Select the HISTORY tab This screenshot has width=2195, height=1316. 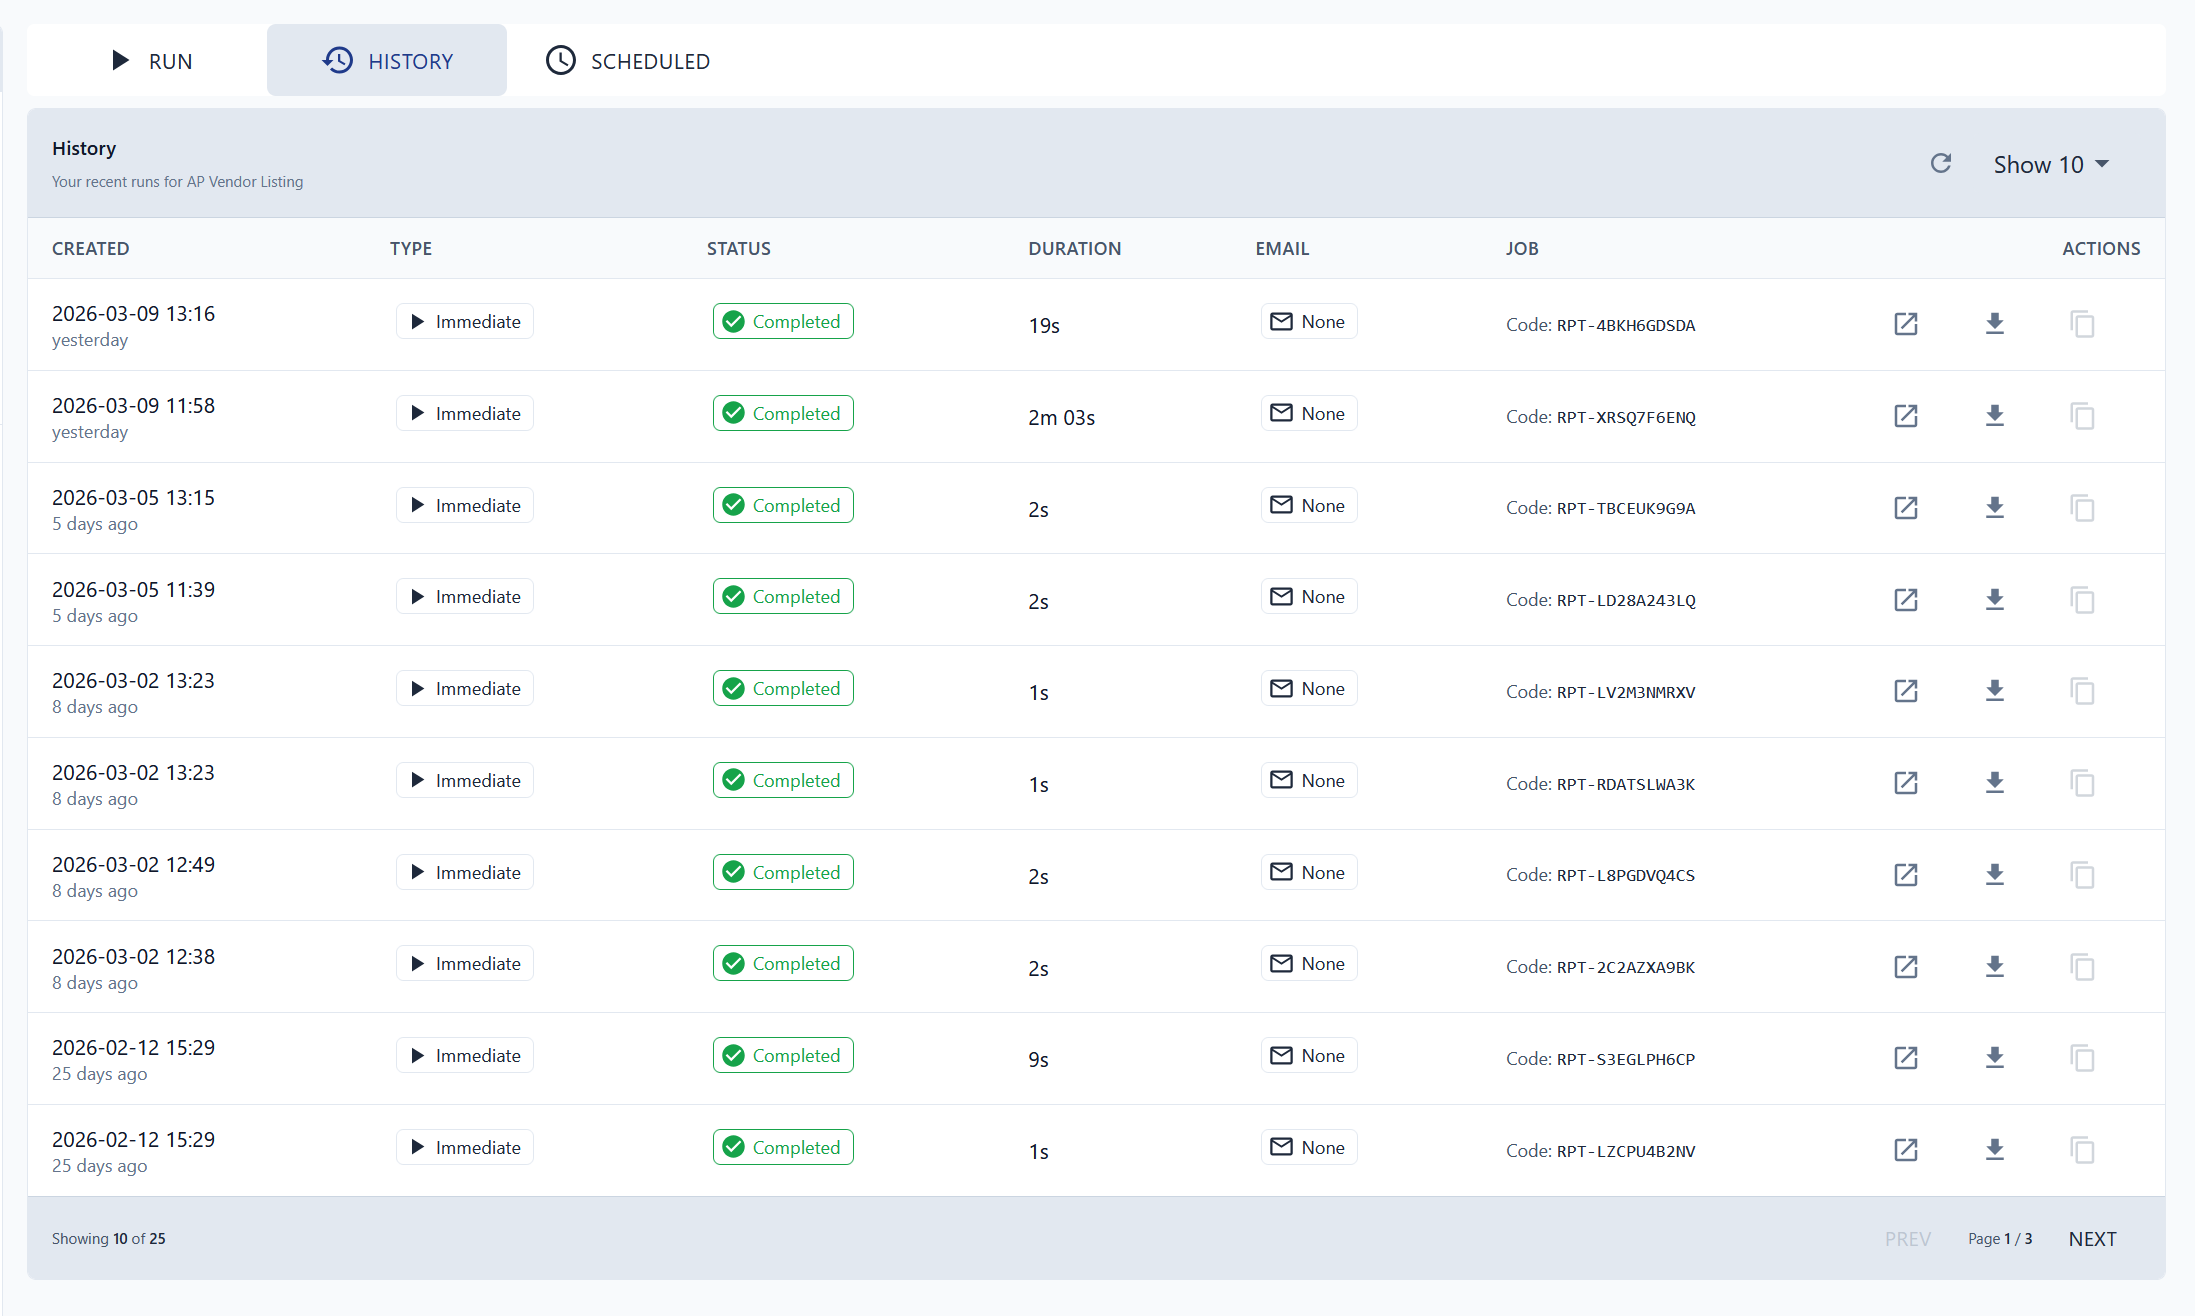pos(387,60)
